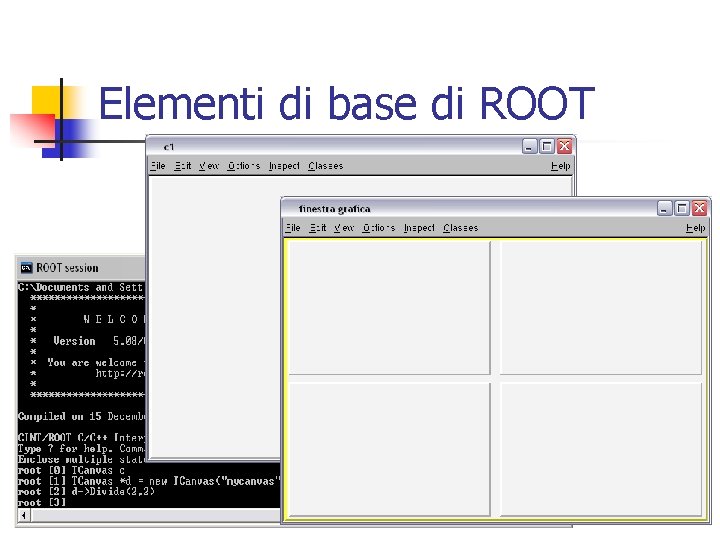Image resolution: width=720 pixels, height=540 pixels.
Task: Minimize the c1 canvas window
Action: click(529, 146)
